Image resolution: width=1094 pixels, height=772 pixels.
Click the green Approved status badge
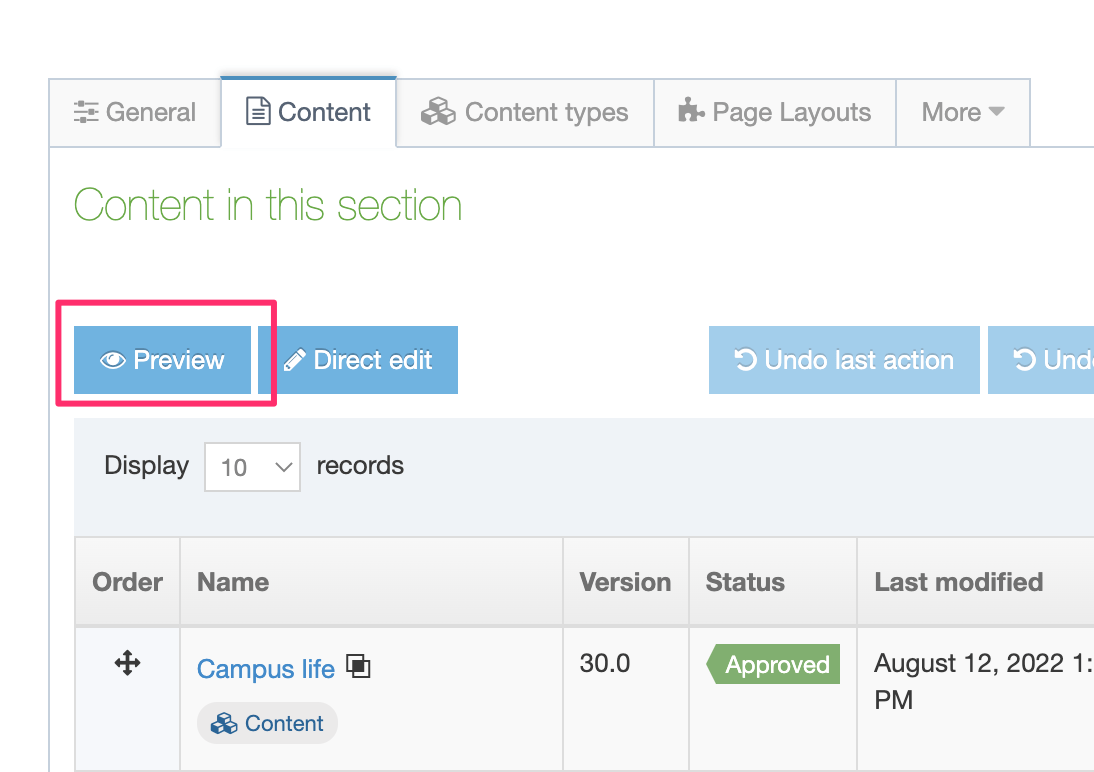[775, 665]
